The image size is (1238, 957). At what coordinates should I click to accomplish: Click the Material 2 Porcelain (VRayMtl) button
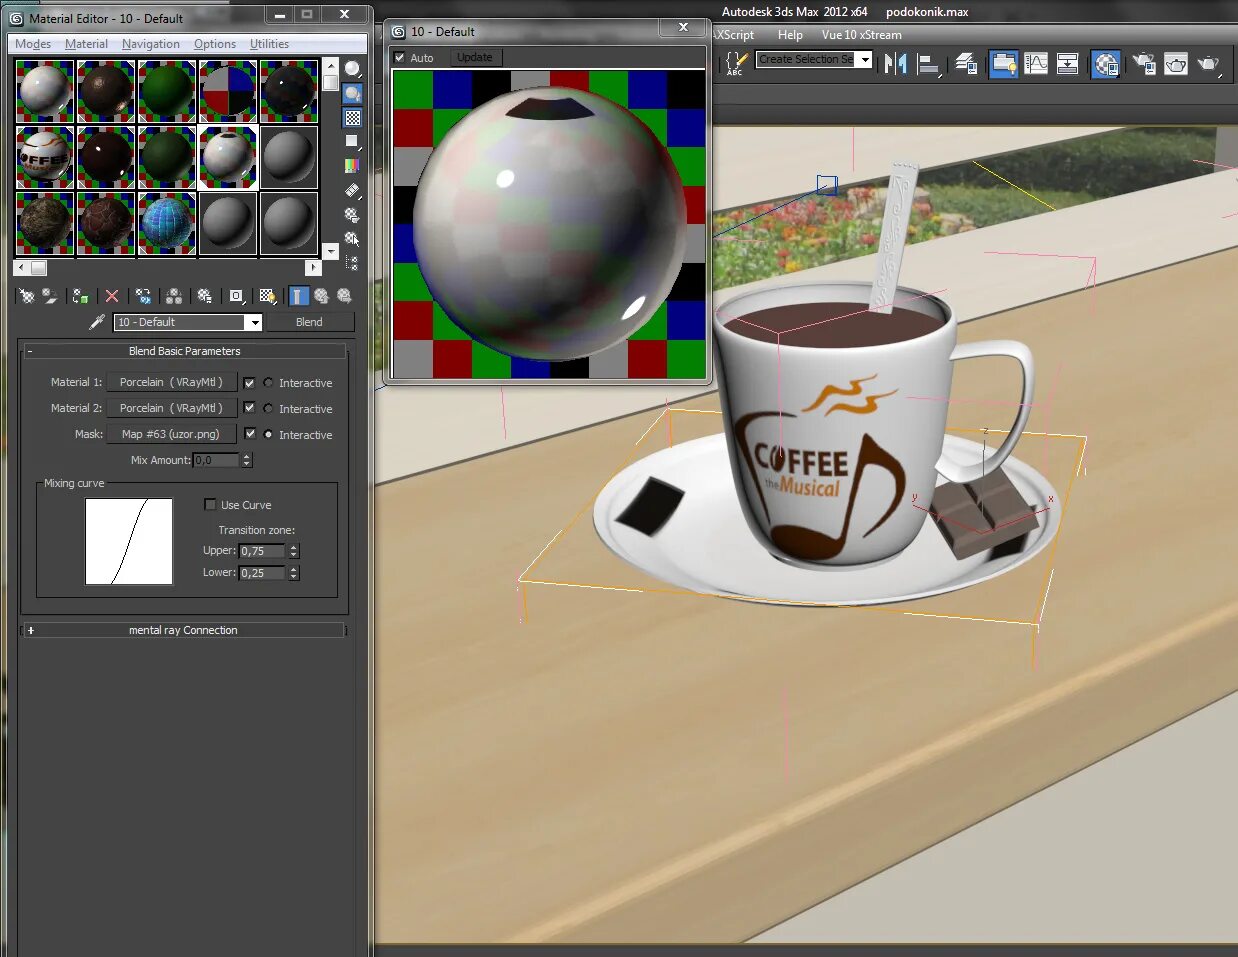point(171,408)
